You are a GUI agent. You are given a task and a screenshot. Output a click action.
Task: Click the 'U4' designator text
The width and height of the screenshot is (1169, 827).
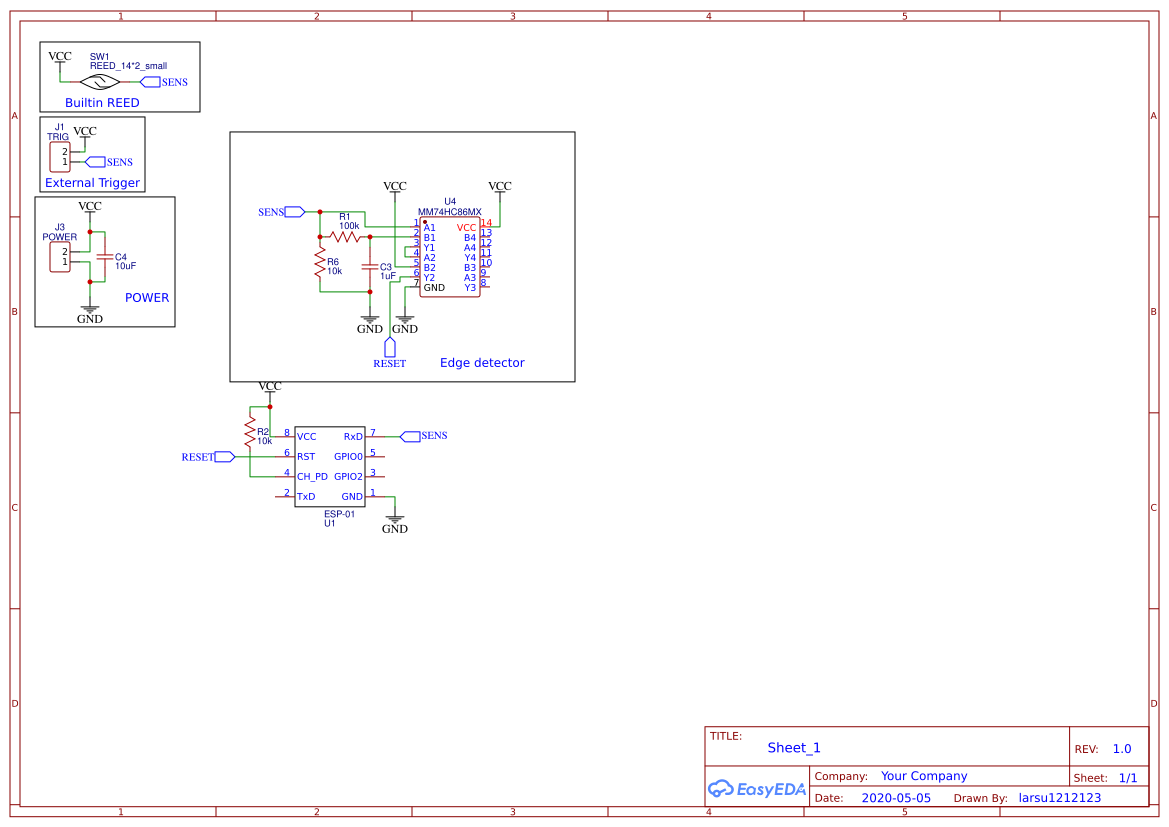click(450, 201)
